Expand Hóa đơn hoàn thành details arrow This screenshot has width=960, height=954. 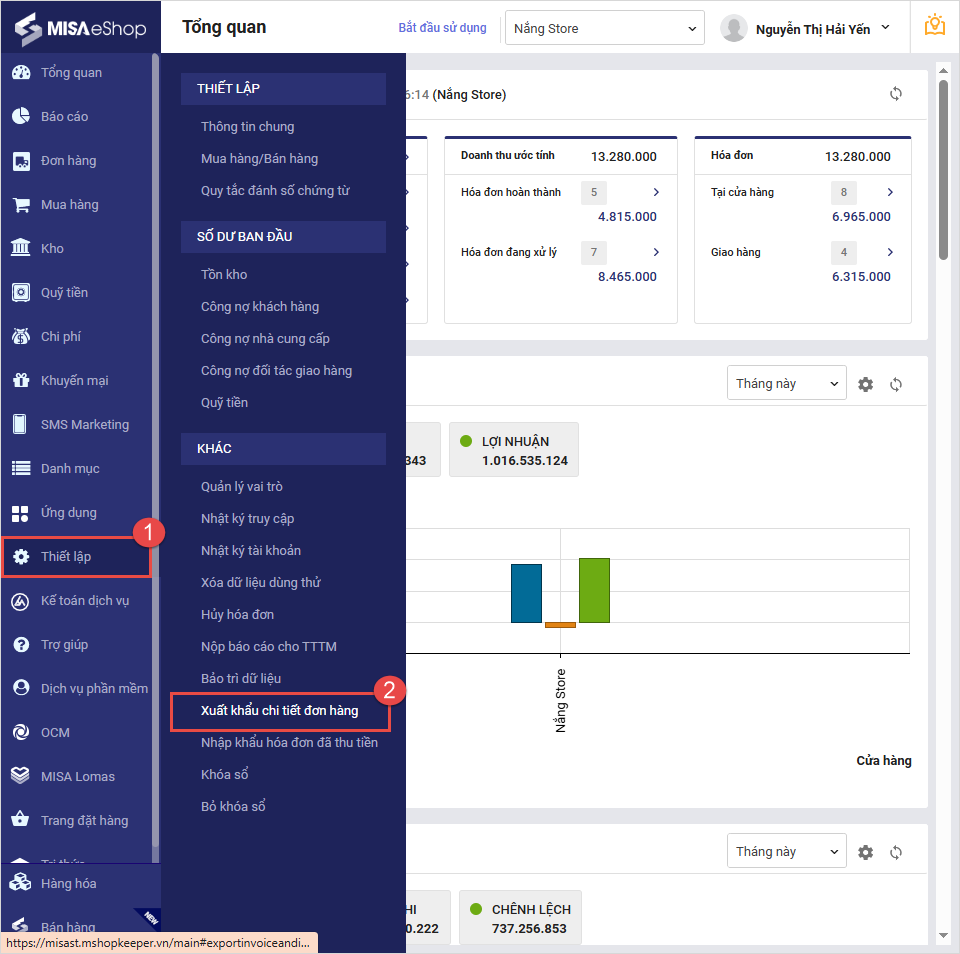656,192
